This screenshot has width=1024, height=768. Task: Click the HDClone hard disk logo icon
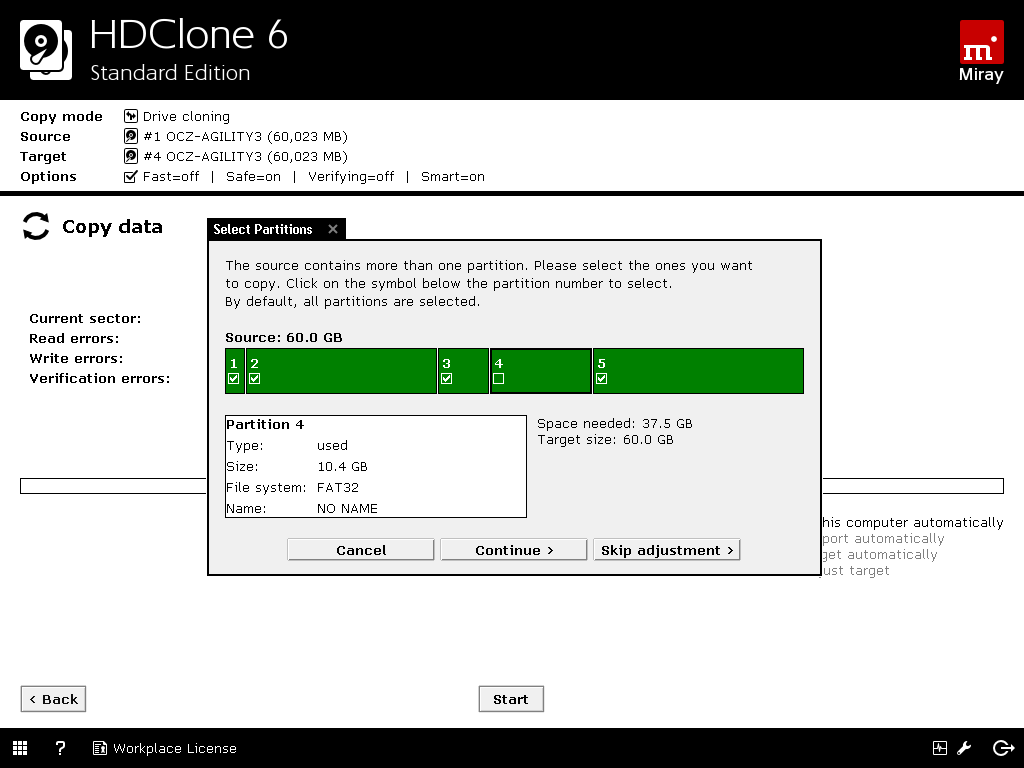[46, 50]
